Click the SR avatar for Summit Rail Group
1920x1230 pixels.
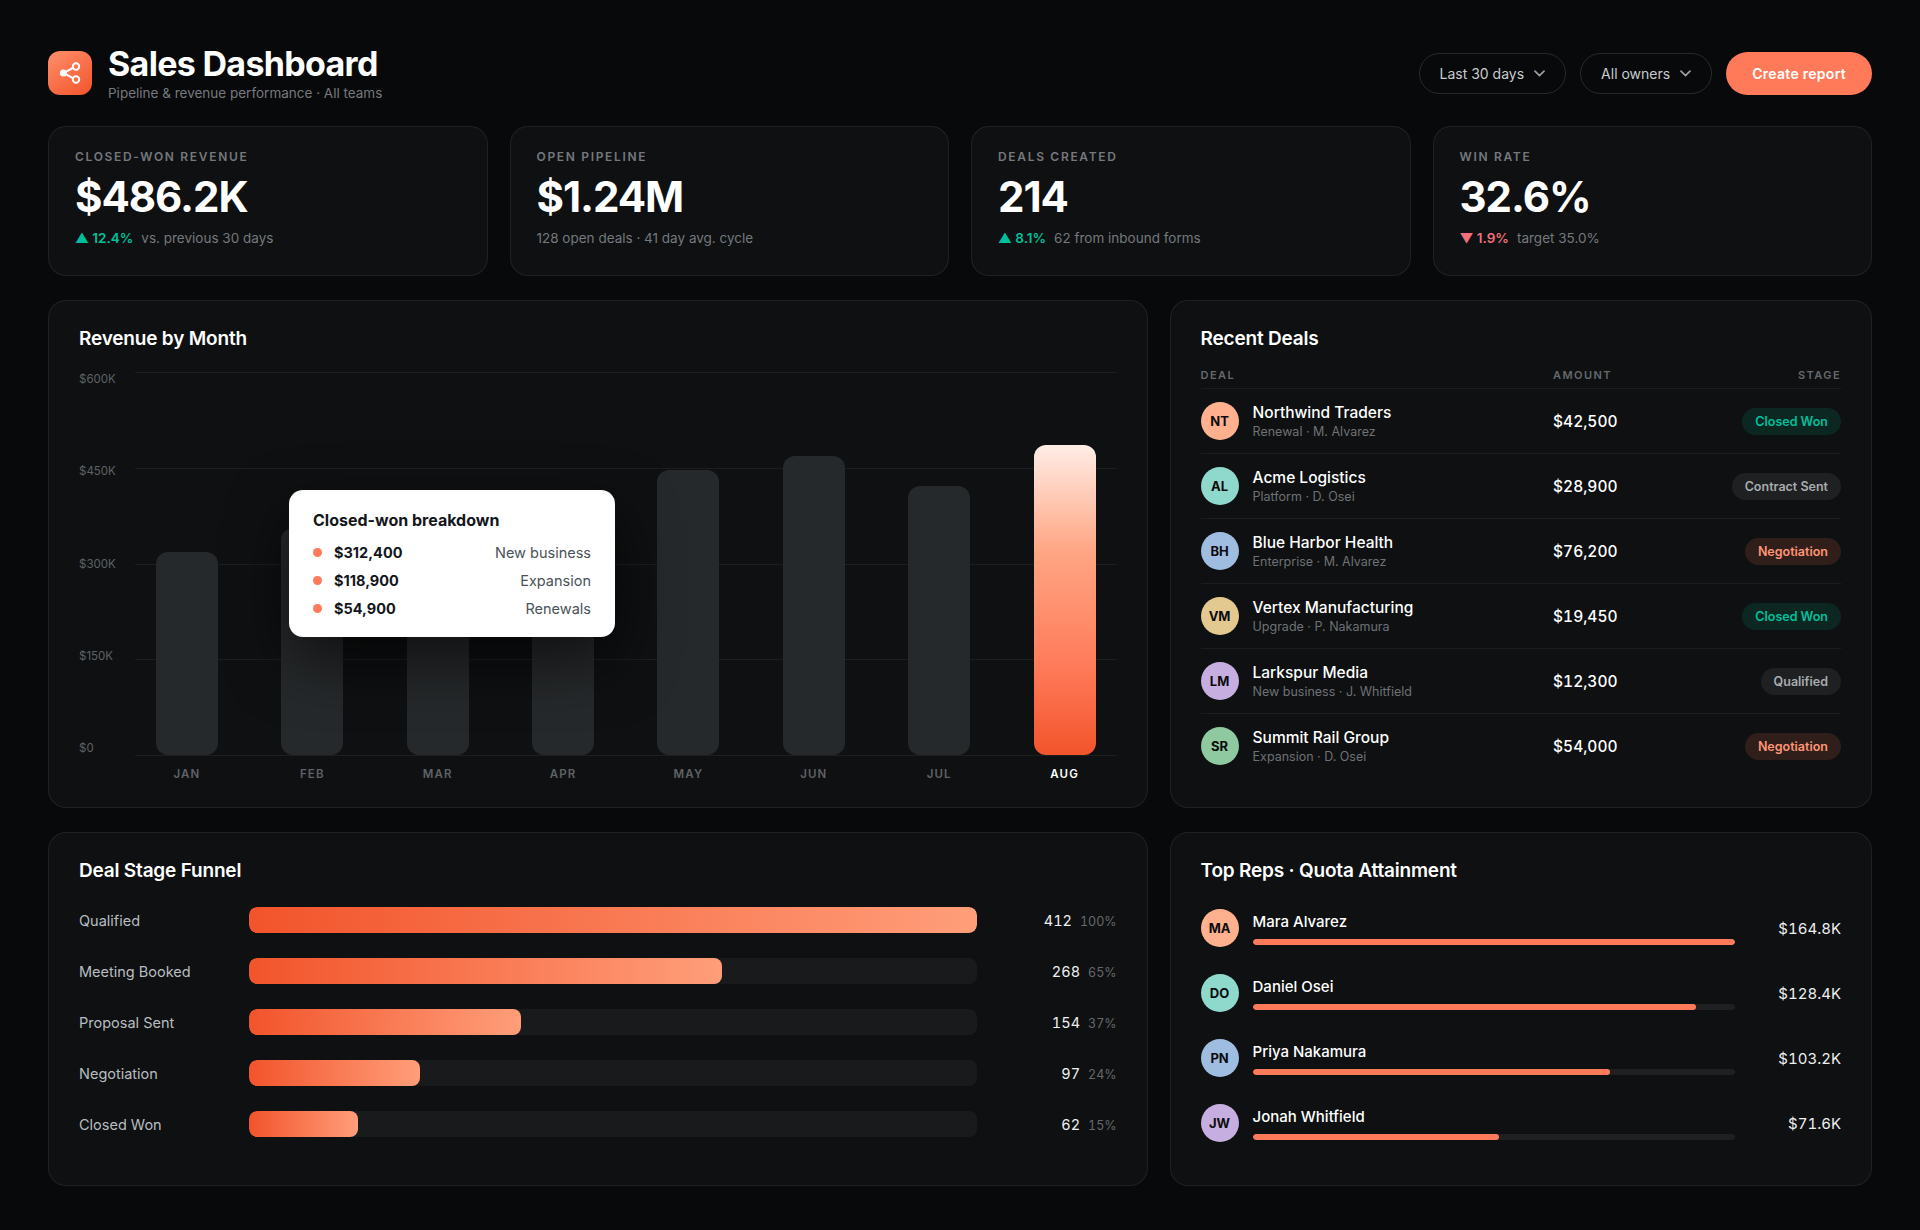(1219, 746)
